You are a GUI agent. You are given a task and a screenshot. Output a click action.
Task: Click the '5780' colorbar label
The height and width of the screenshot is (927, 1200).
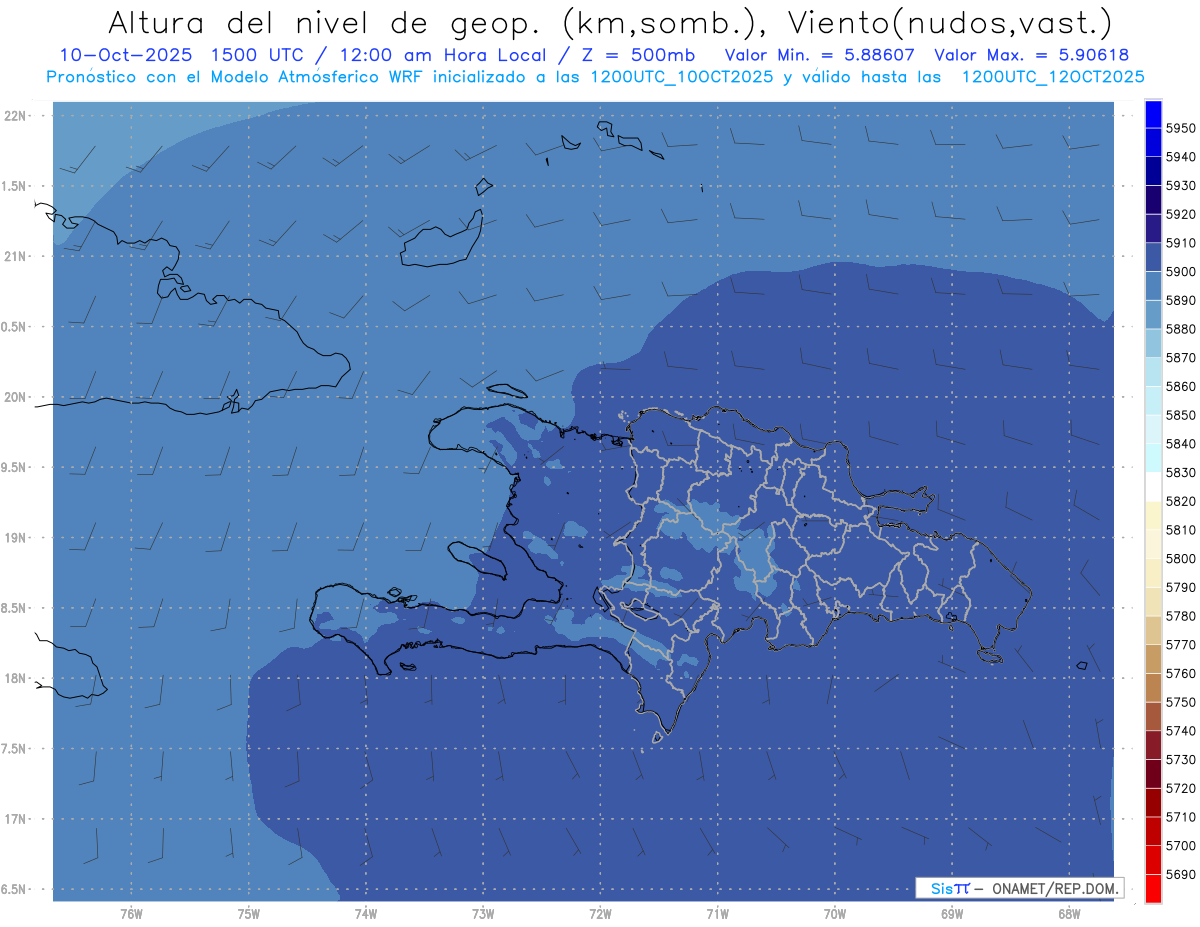click(1180, 616)
